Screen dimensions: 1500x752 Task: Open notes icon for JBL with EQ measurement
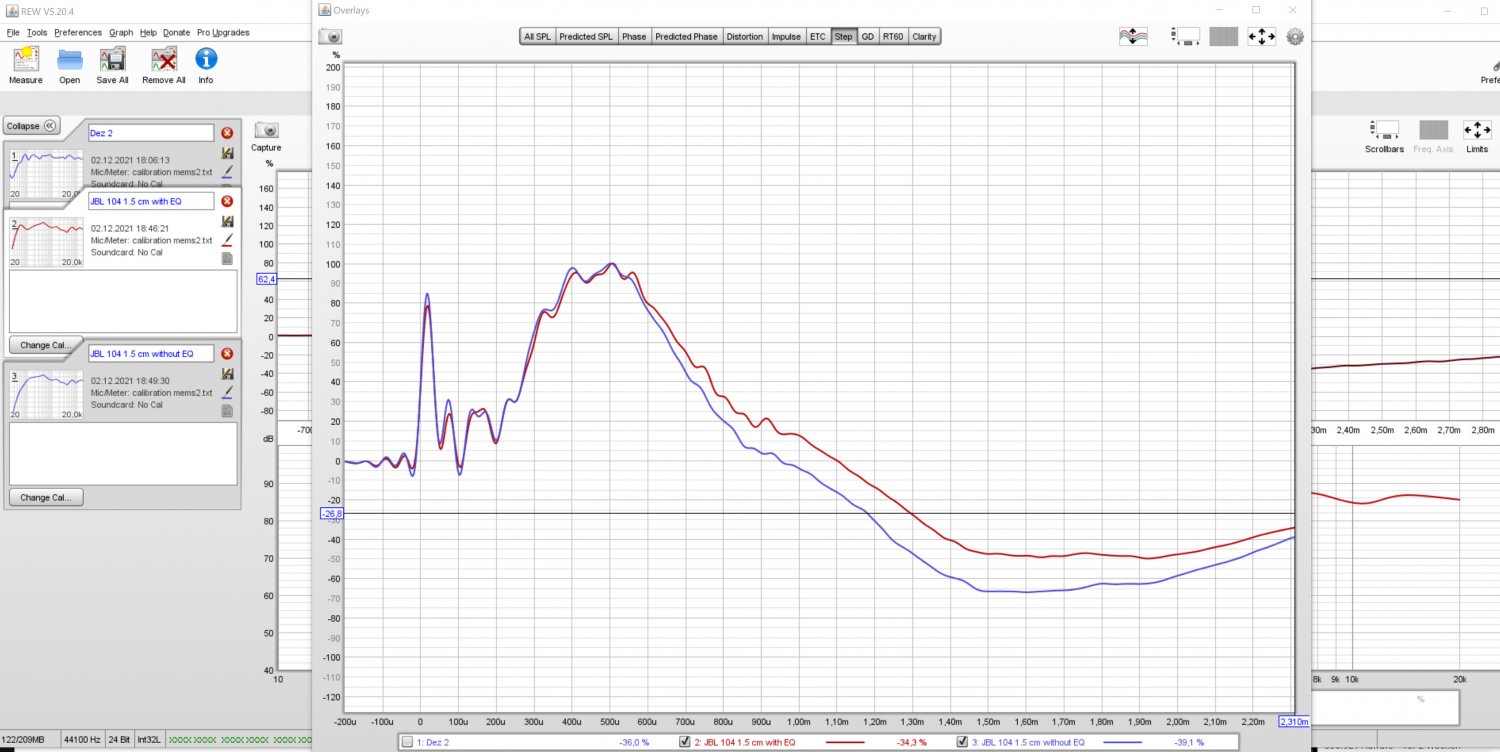click(x=227, y=258)
